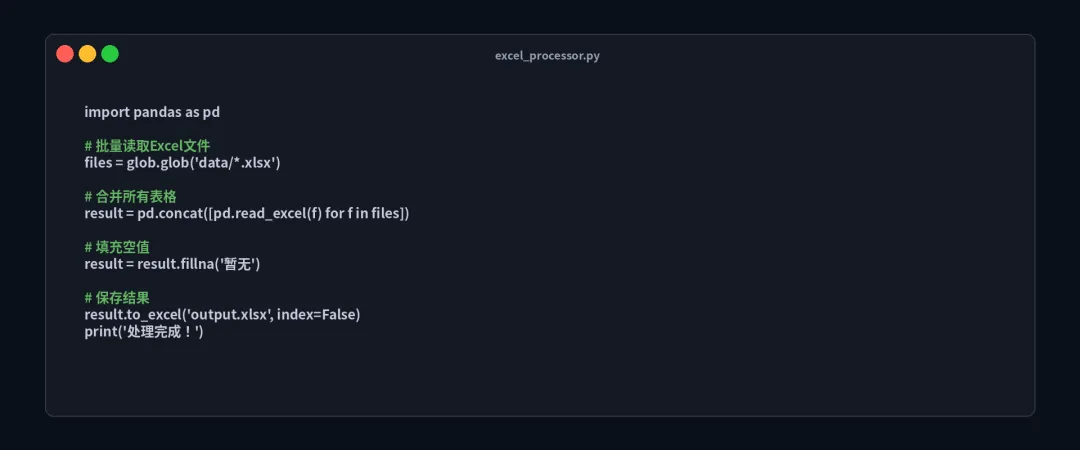1080x450 pixels.
Task: Click the '# 保存结果' comment
Action: pos(117,298)
